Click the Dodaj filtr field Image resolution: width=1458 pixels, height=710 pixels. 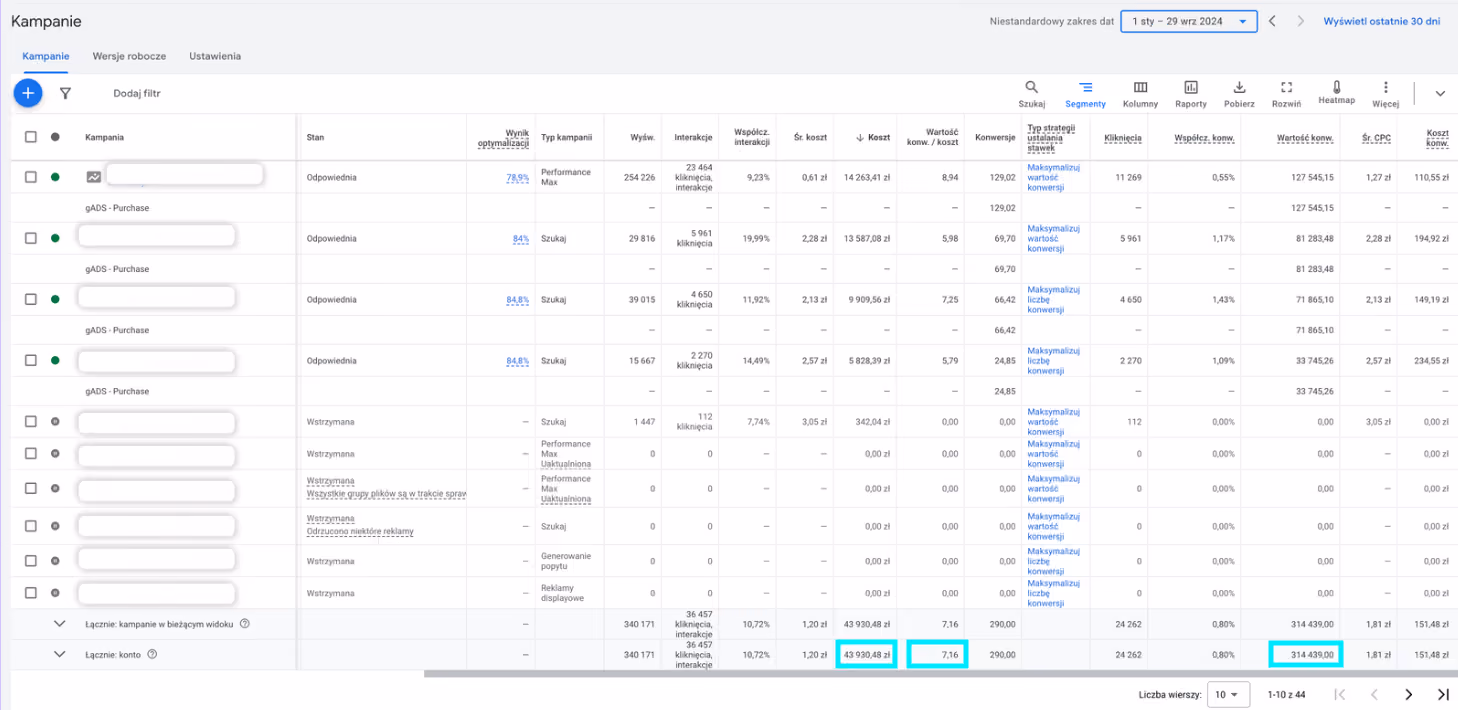tap(137, 93)
